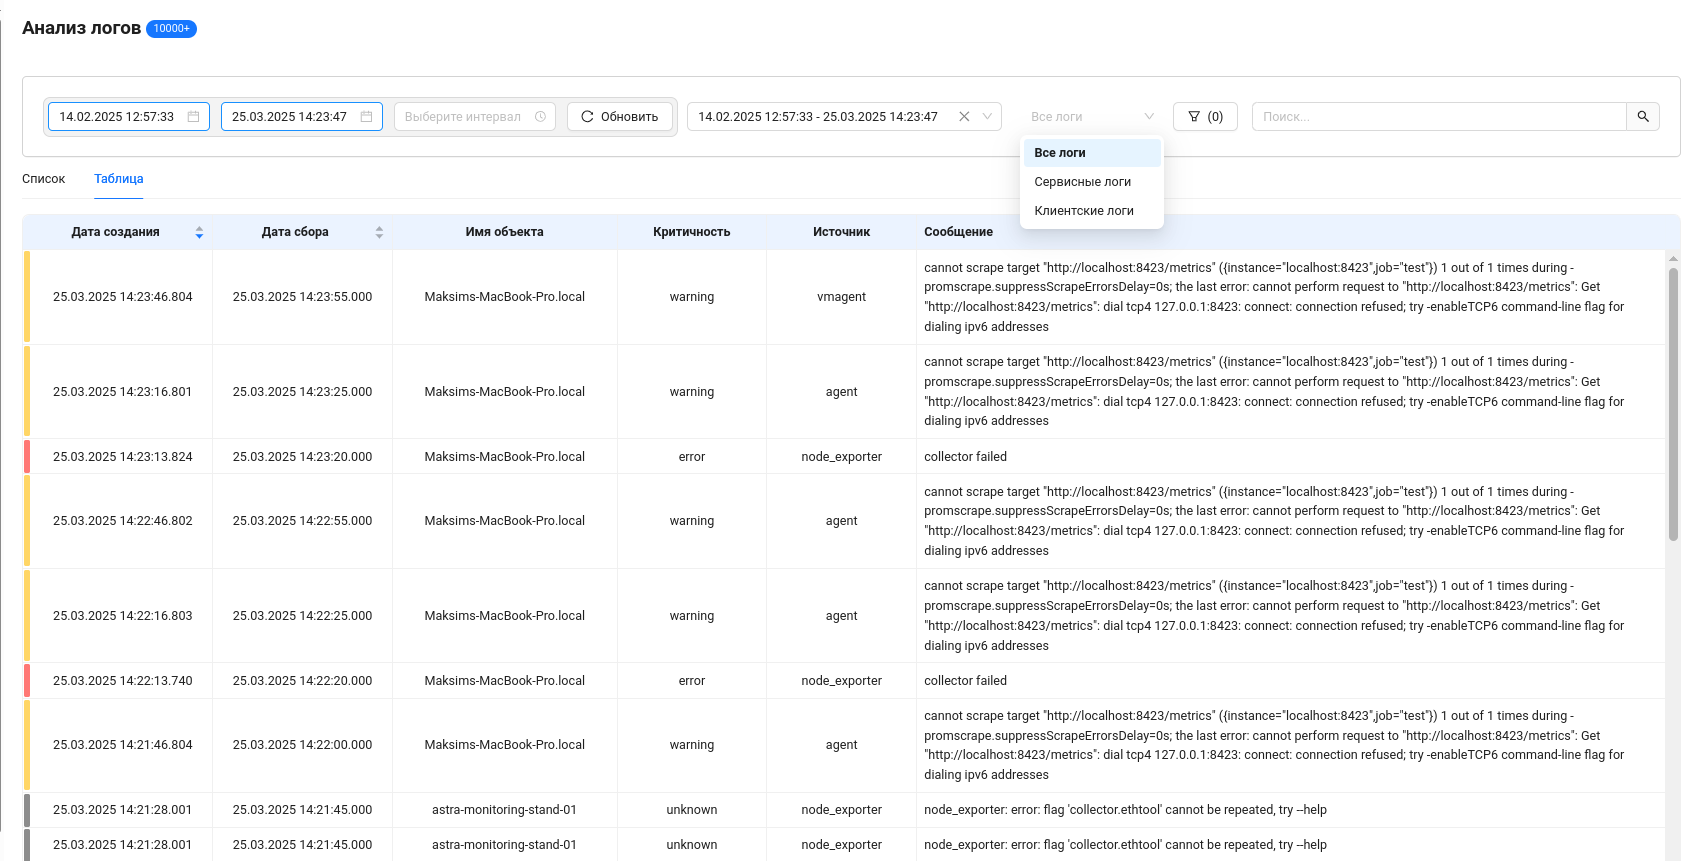Click the 10000+ log count badge

point(171,29)
